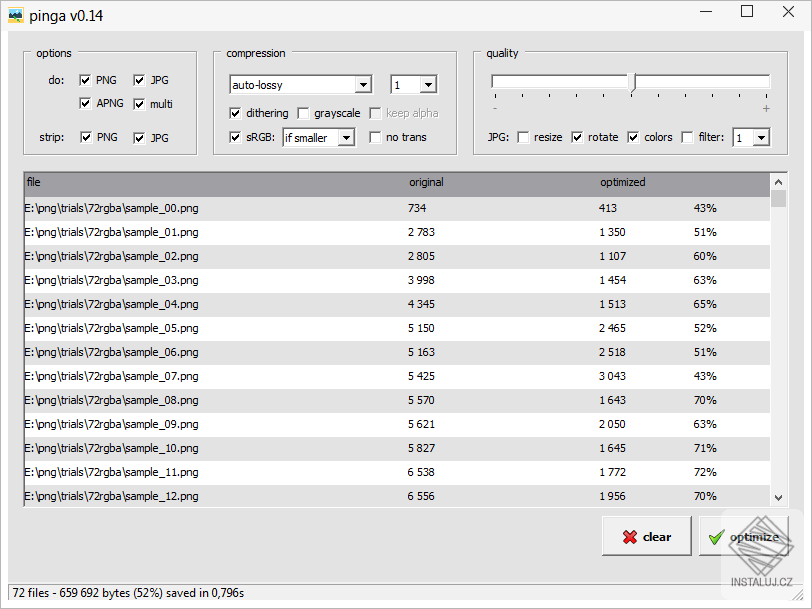The width and height of the screenshot is (812, 609).
Task: Enable JPG resize checkbox
Action: (x=524, y=137)
